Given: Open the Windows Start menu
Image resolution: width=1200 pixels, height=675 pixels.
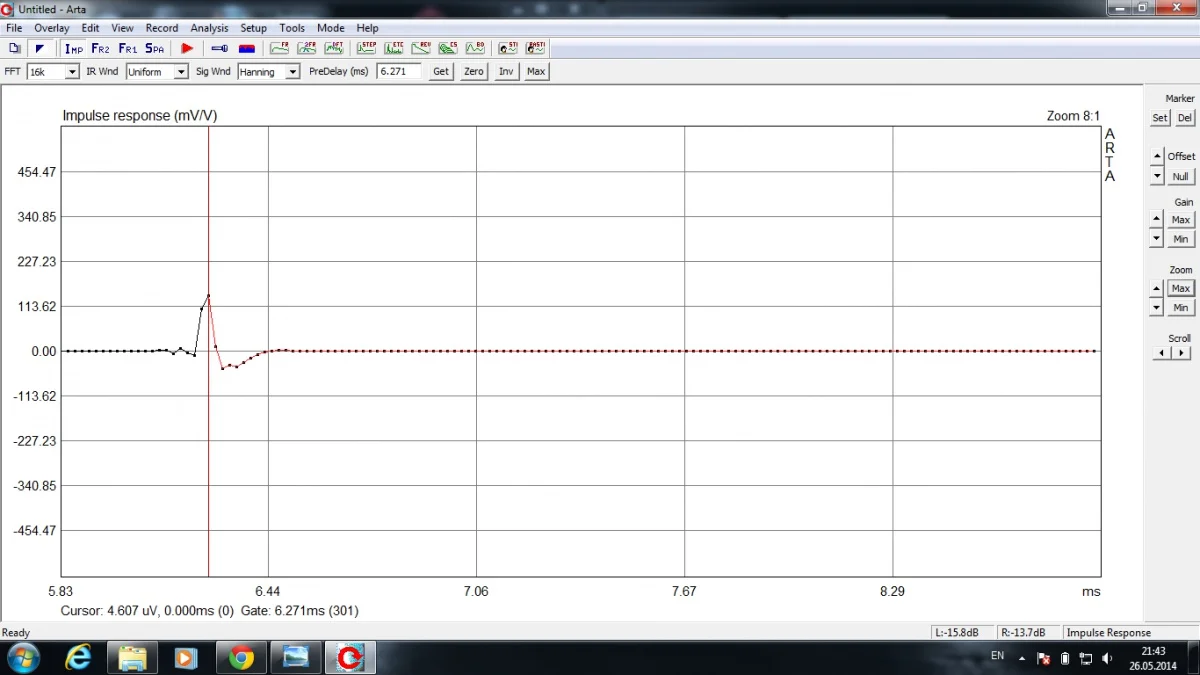Looking at the screenshot, I should click(23, 658).
